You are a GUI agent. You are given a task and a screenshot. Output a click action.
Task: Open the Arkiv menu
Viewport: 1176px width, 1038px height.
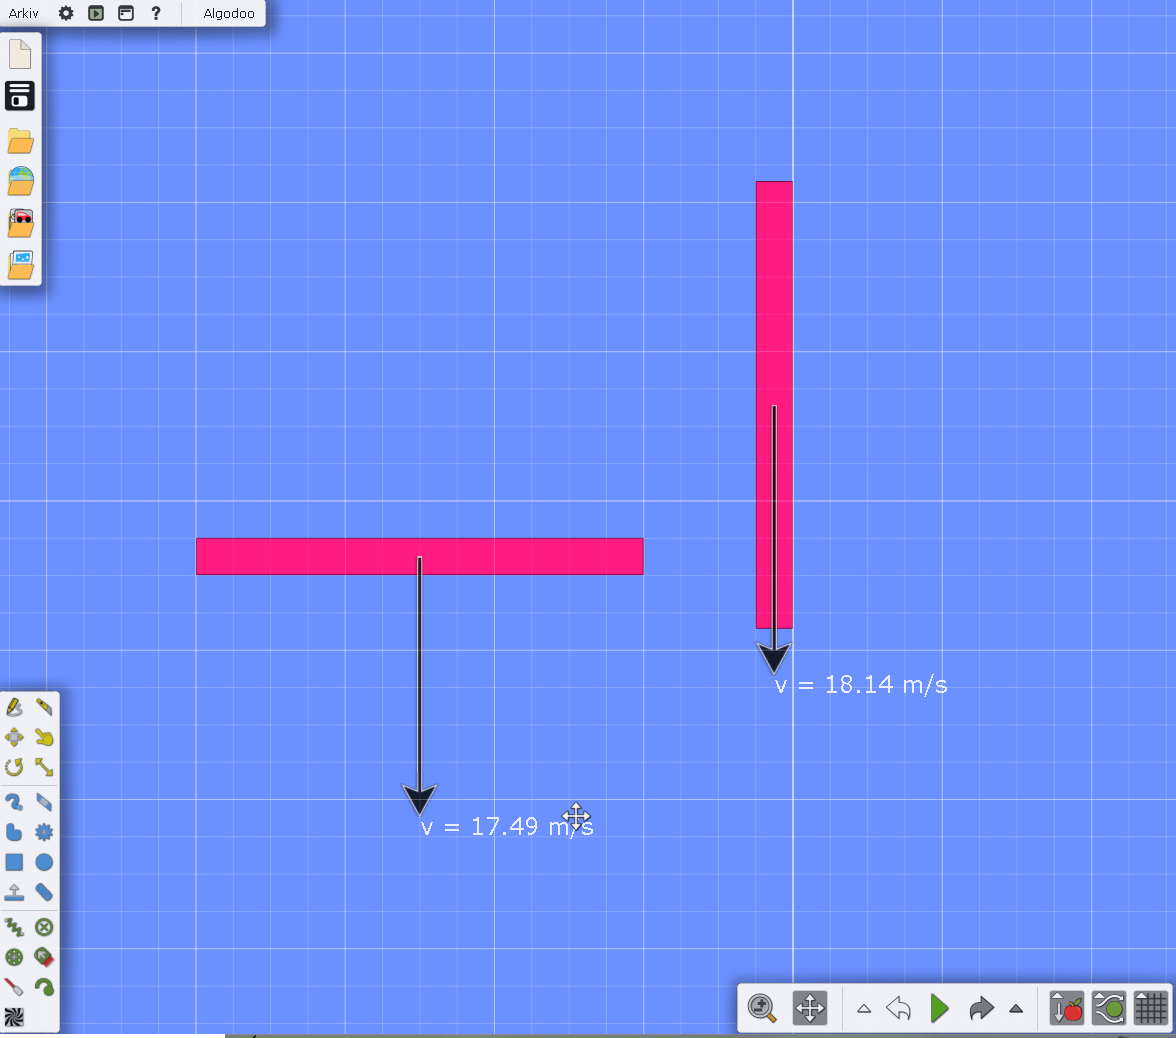[x=24, y=13]
